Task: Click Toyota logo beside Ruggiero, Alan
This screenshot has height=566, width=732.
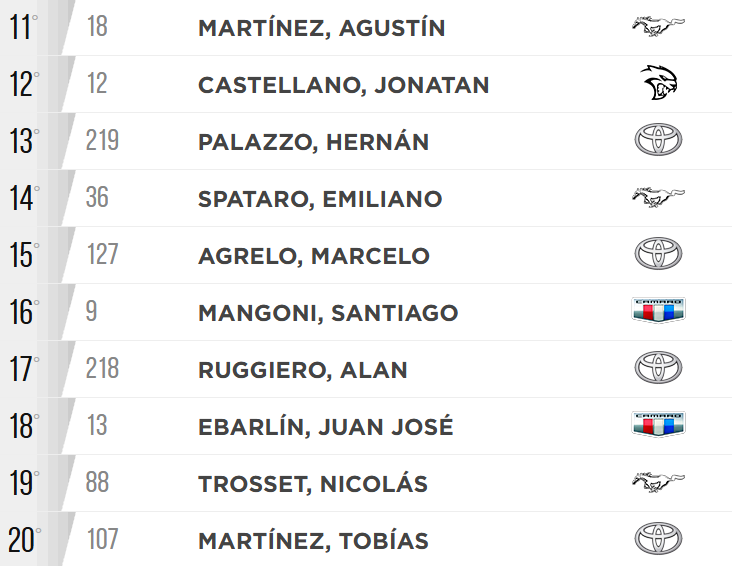Action: click(x=658, y=369)
